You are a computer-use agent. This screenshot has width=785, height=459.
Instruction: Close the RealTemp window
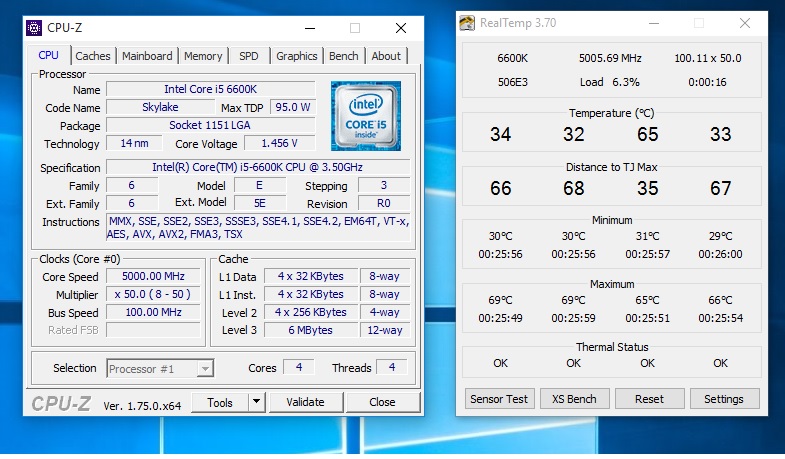pyautogui.click(x=745, y=24)
